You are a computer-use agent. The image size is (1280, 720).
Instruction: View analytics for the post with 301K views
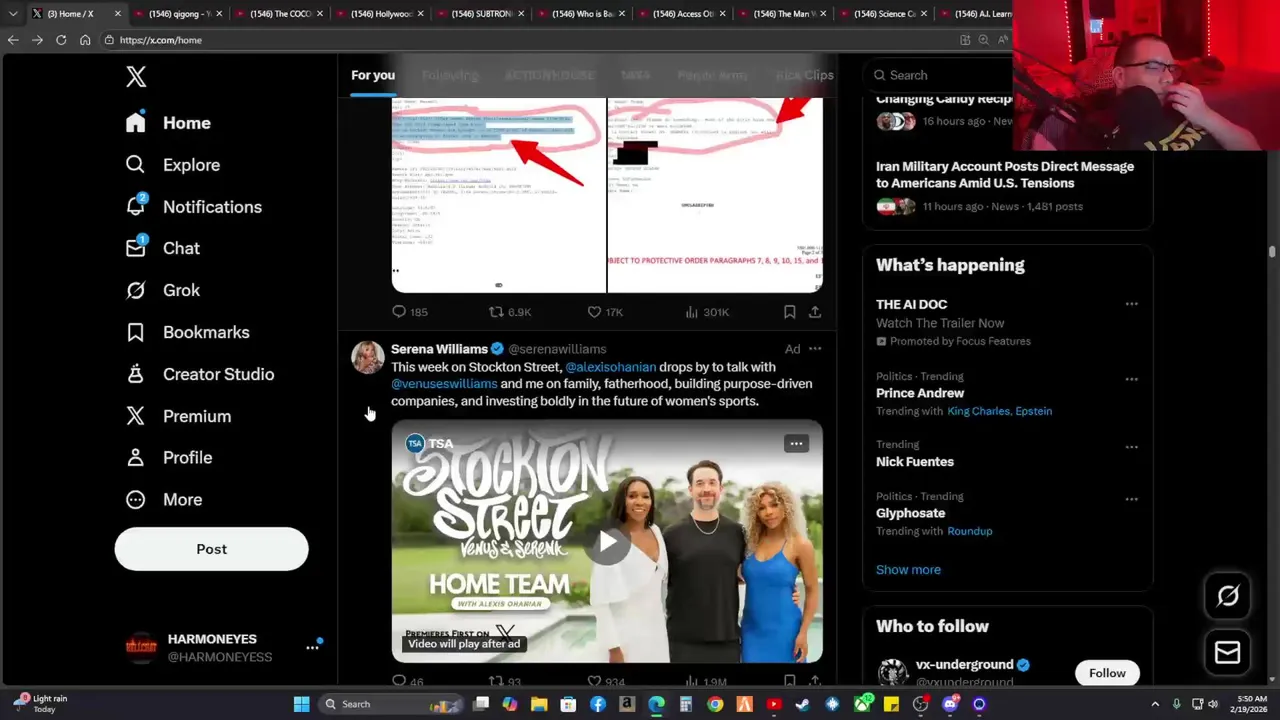point(707,312)
